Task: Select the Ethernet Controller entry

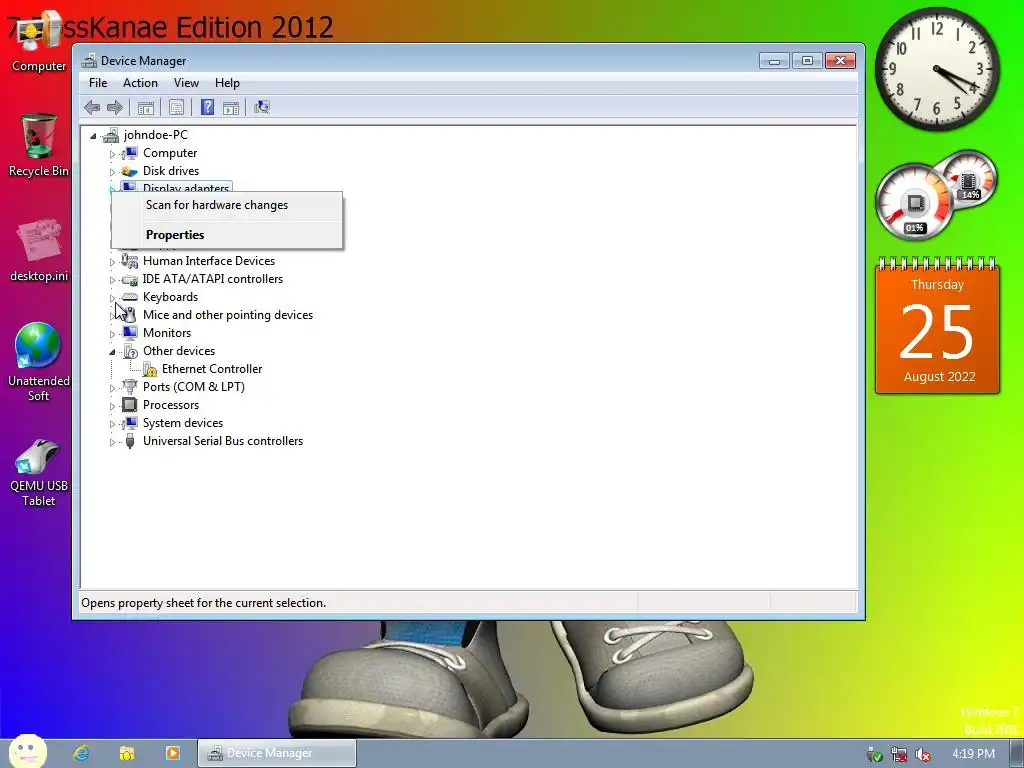Action: (212, 369)
